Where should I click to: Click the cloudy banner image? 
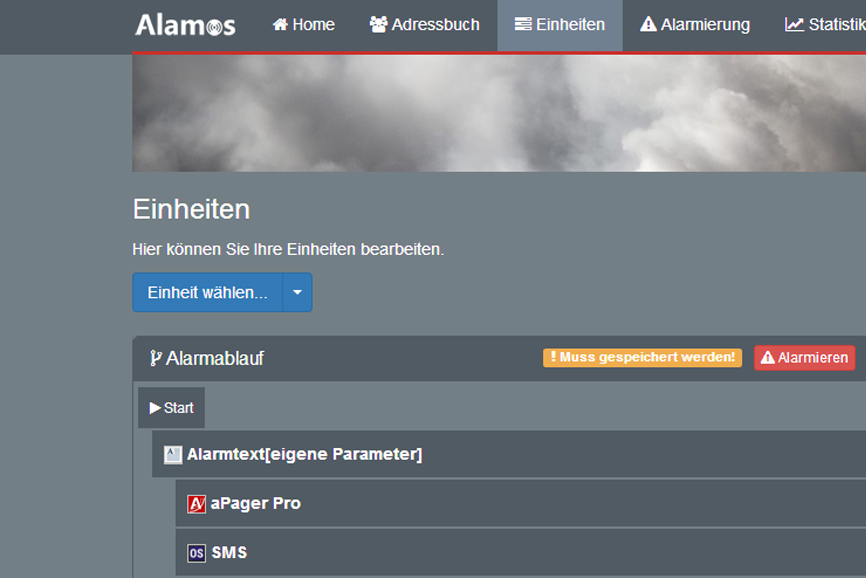[499, 113]
